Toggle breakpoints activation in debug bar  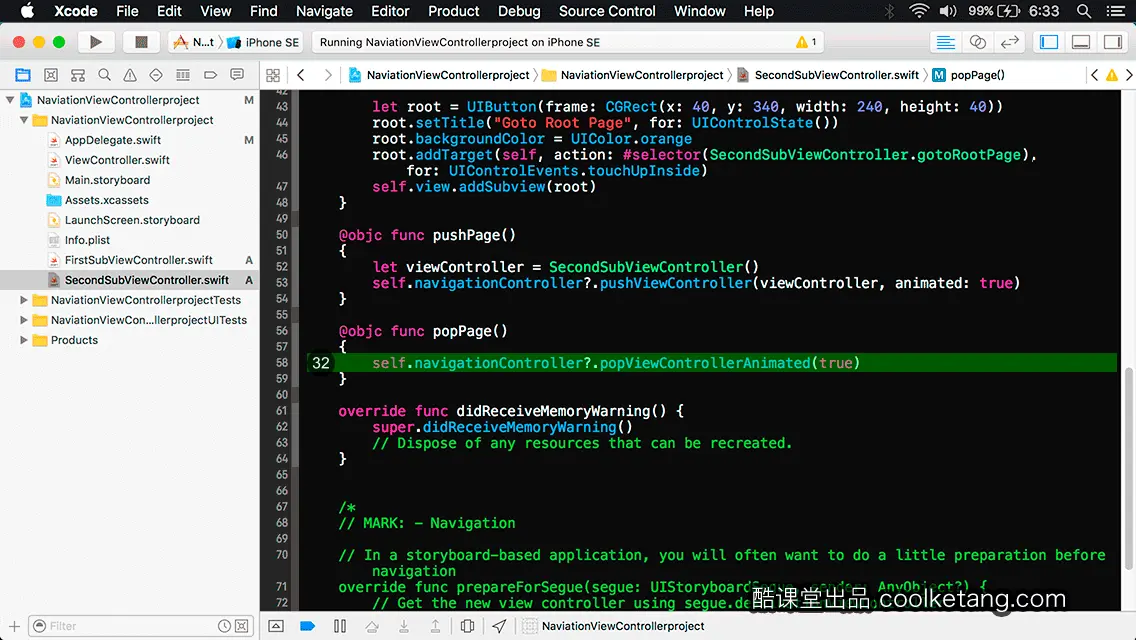[x=307, y=626]
